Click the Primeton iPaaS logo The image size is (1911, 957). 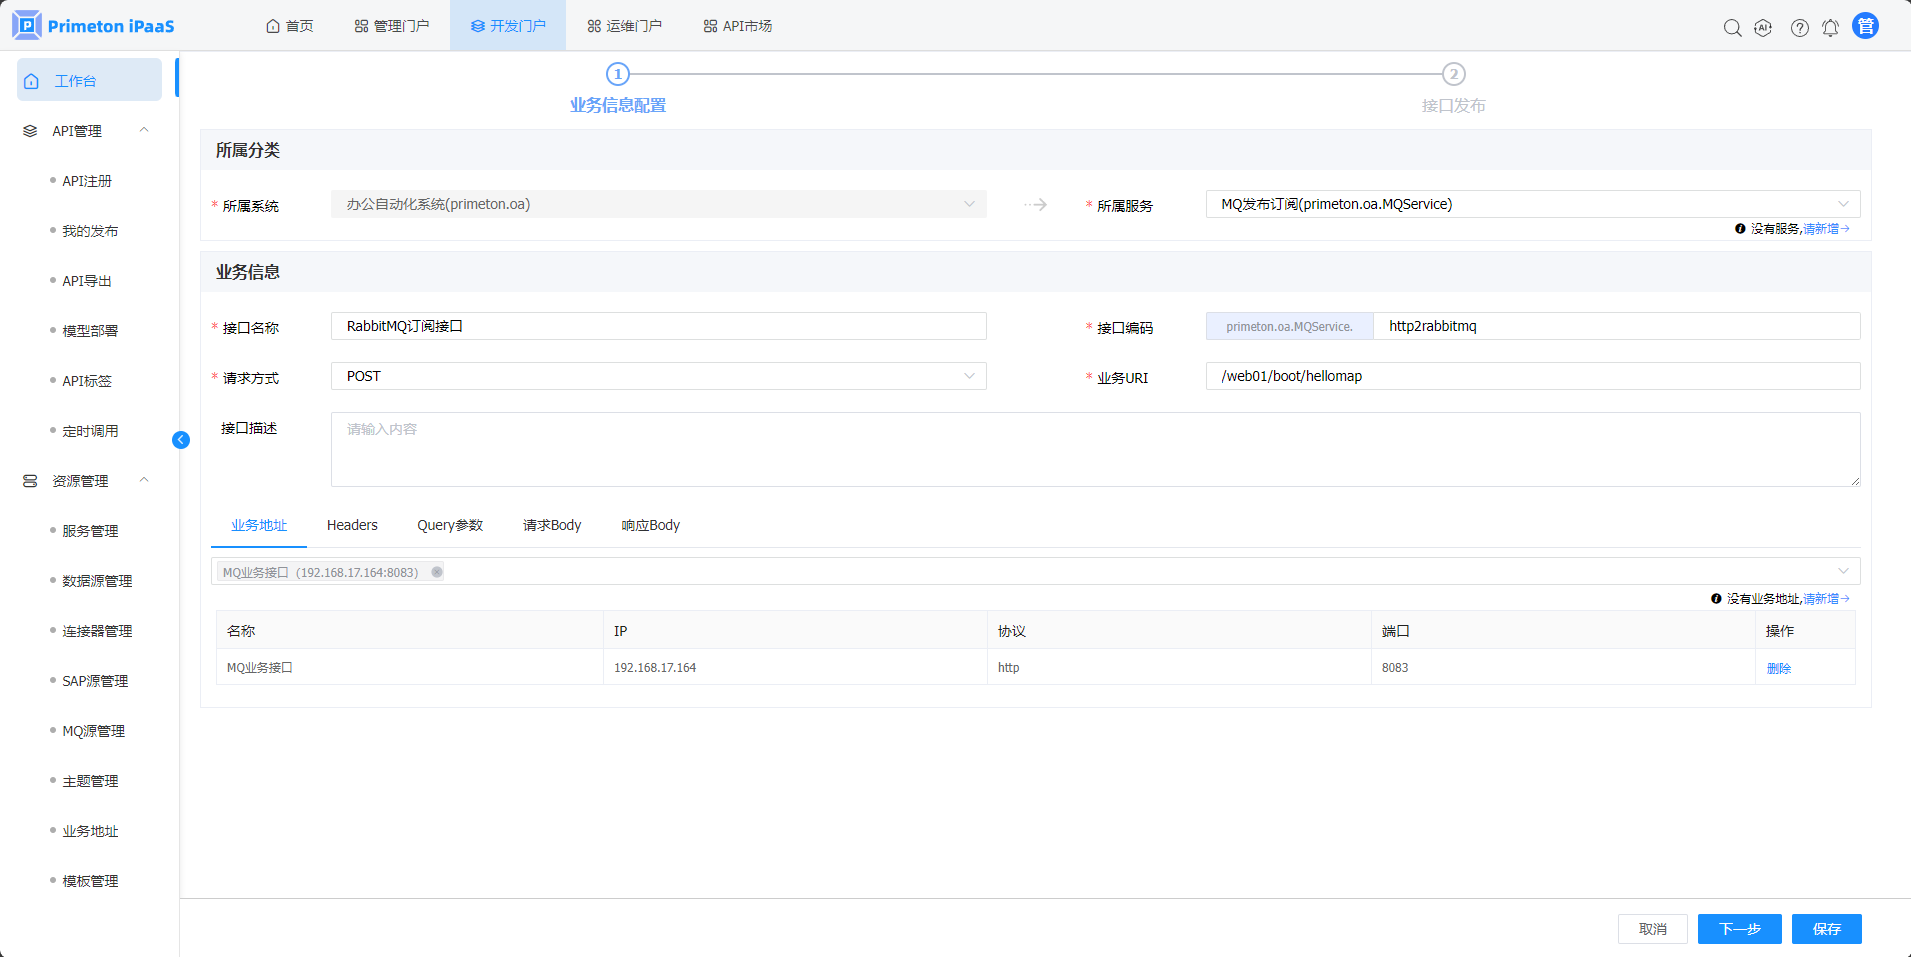click(x=94, y=26)
